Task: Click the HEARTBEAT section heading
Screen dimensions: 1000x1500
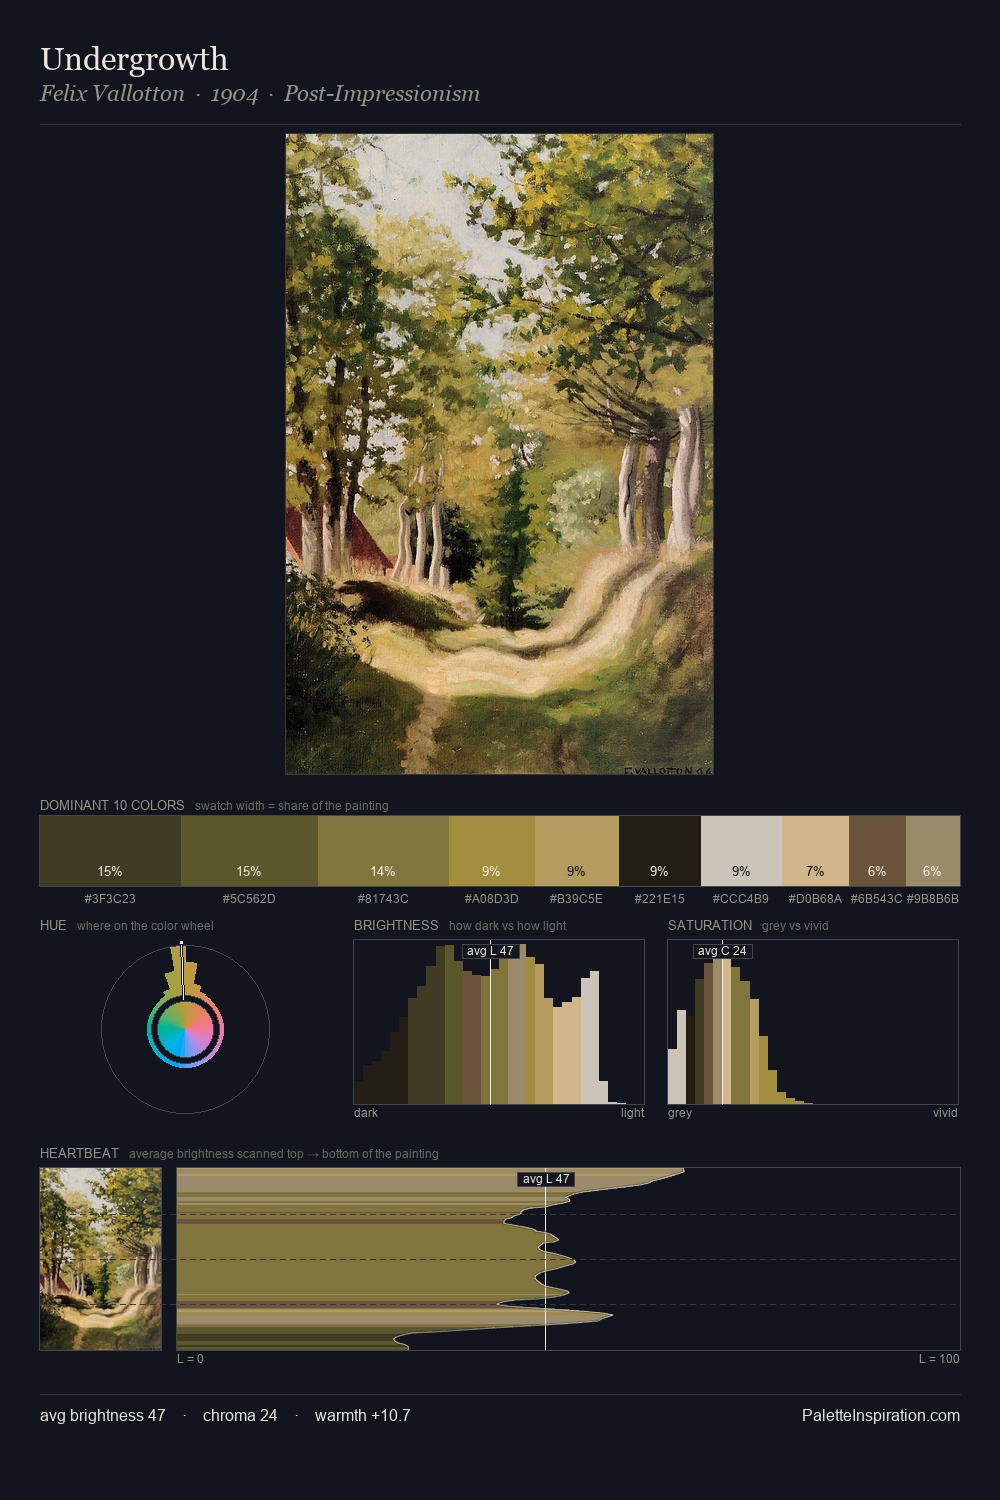Action: click(x=79, y=1153)
